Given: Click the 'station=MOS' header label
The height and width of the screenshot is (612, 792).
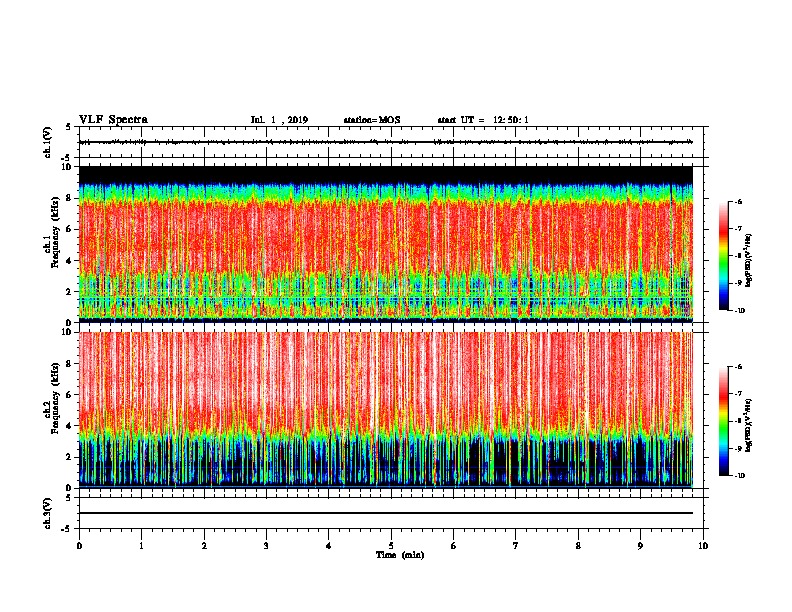Looking at the screenshot, I should pyautogui.click(x=372, y=120).
